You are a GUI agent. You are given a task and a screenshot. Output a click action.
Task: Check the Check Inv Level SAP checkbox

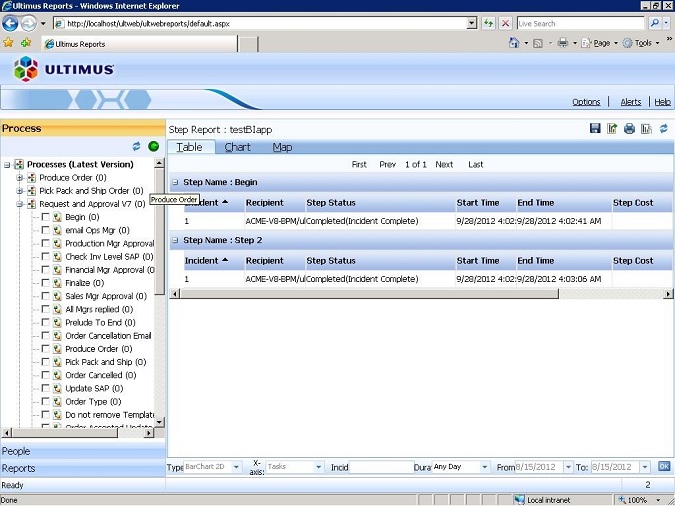[45, 257]
